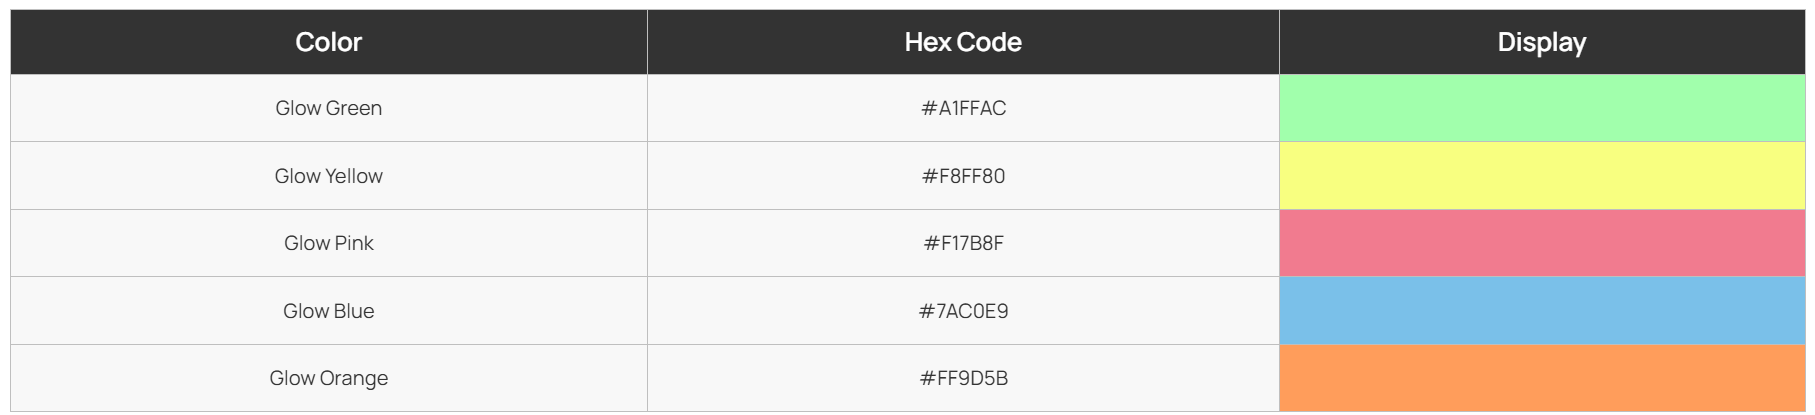This screenshot has height=415, width=1815.
Task: Click the Color column header
Action: [329, 42]
